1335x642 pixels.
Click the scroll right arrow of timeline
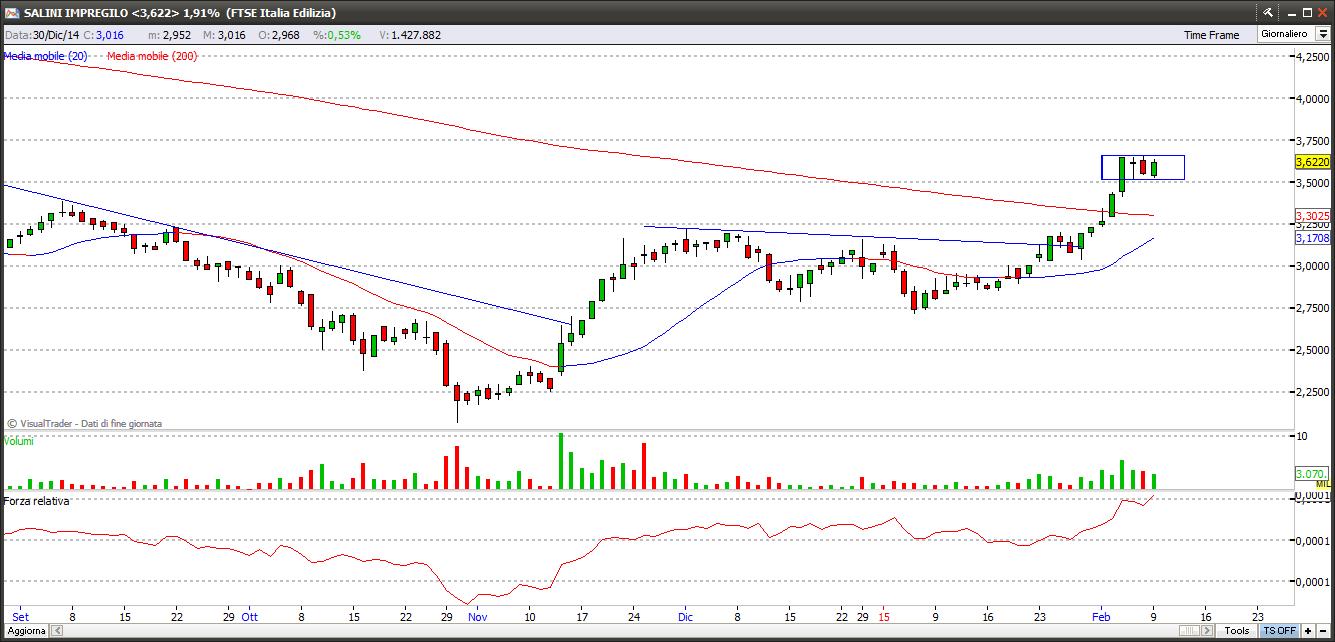click(x=1209, y=631)
